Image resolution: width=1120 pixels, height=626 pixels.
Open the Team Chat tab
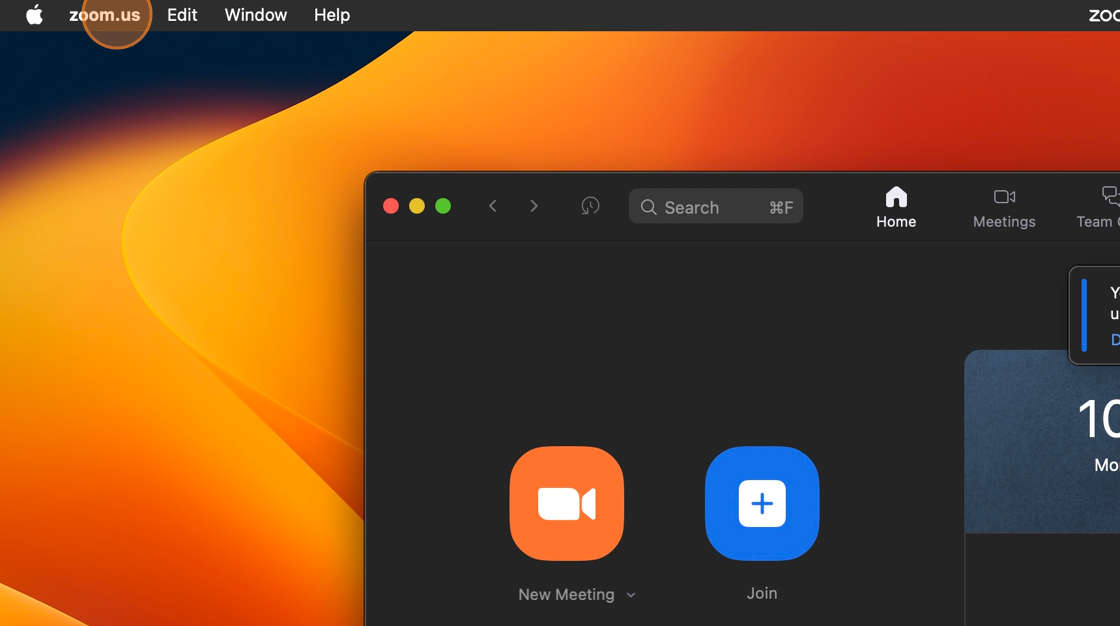pos(1100,208)
